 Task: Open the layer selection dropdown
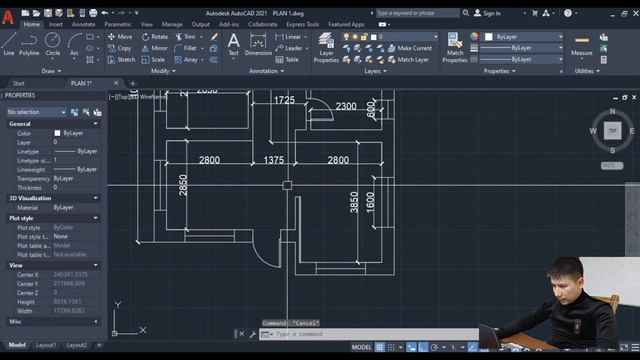(390, 37)
